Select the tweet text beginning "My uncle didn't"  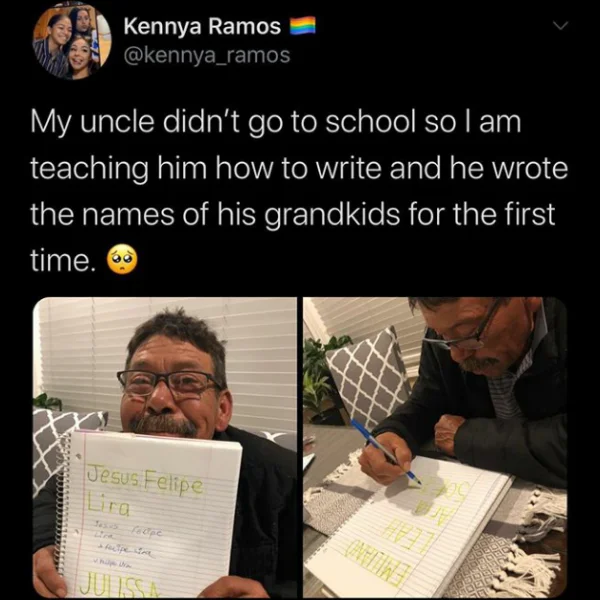tap(299, 191)
